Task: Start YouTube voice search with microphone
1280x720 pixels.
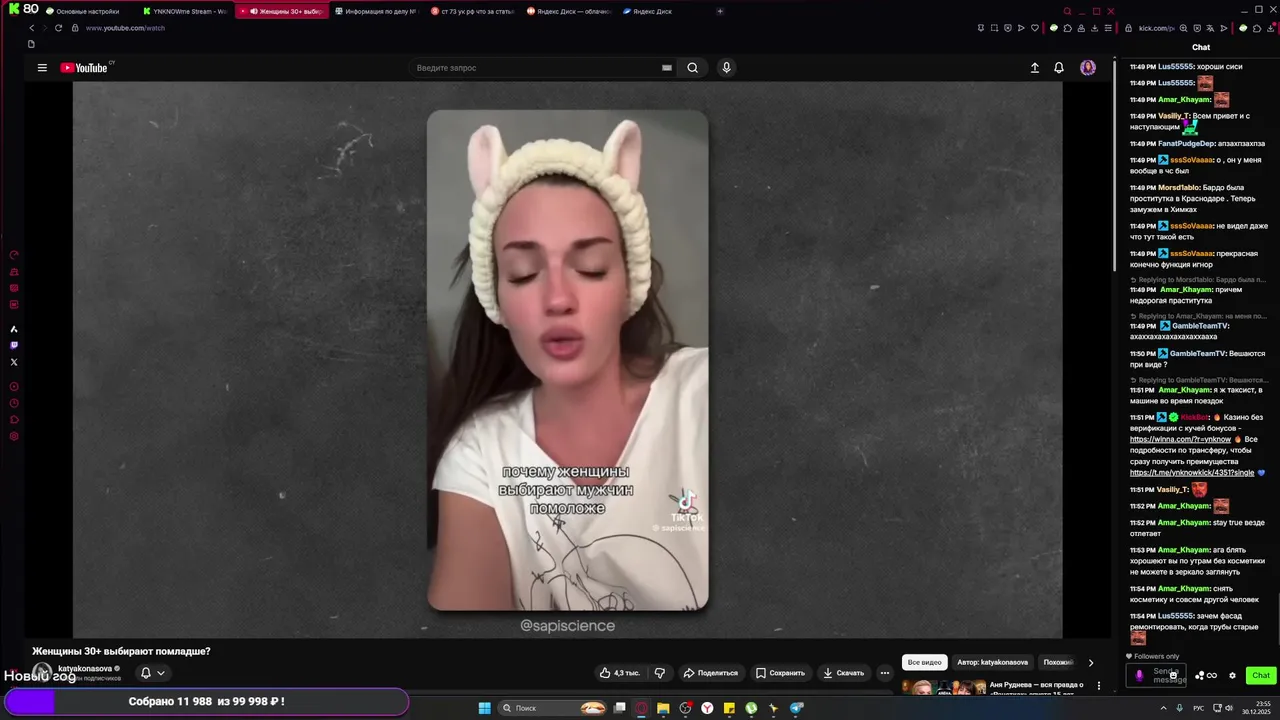Action: 726,68
